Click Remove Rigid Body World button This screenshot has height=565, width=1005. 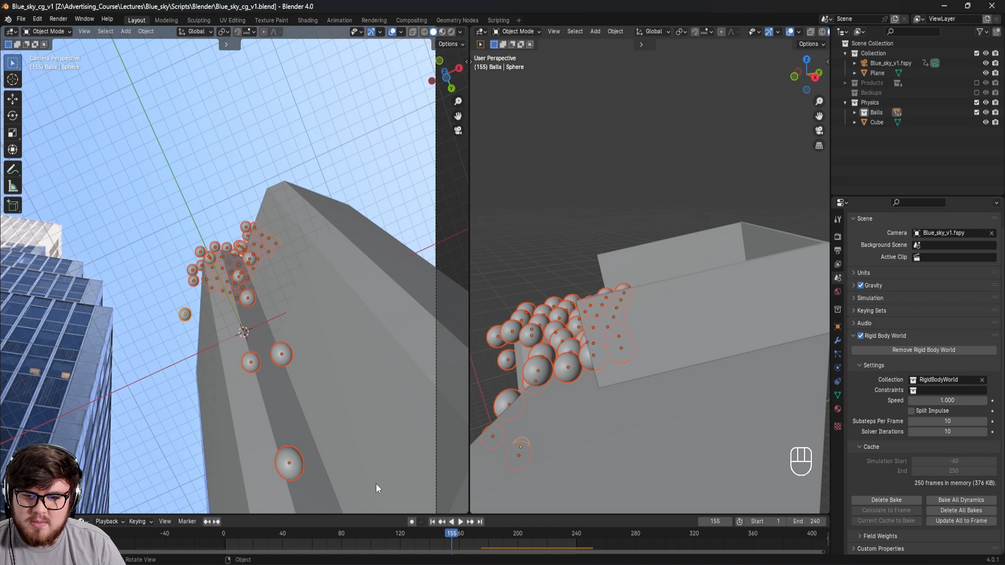[x=923, y=350]
